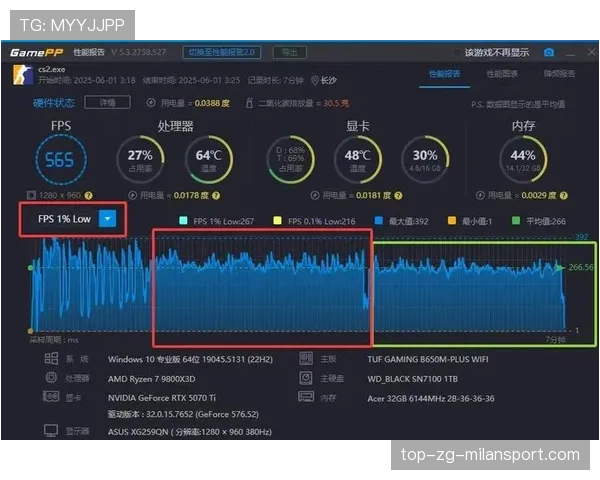Click the help icon next to 1280 × 960
The image size is (600, 480).
click(x=88, y=196)
